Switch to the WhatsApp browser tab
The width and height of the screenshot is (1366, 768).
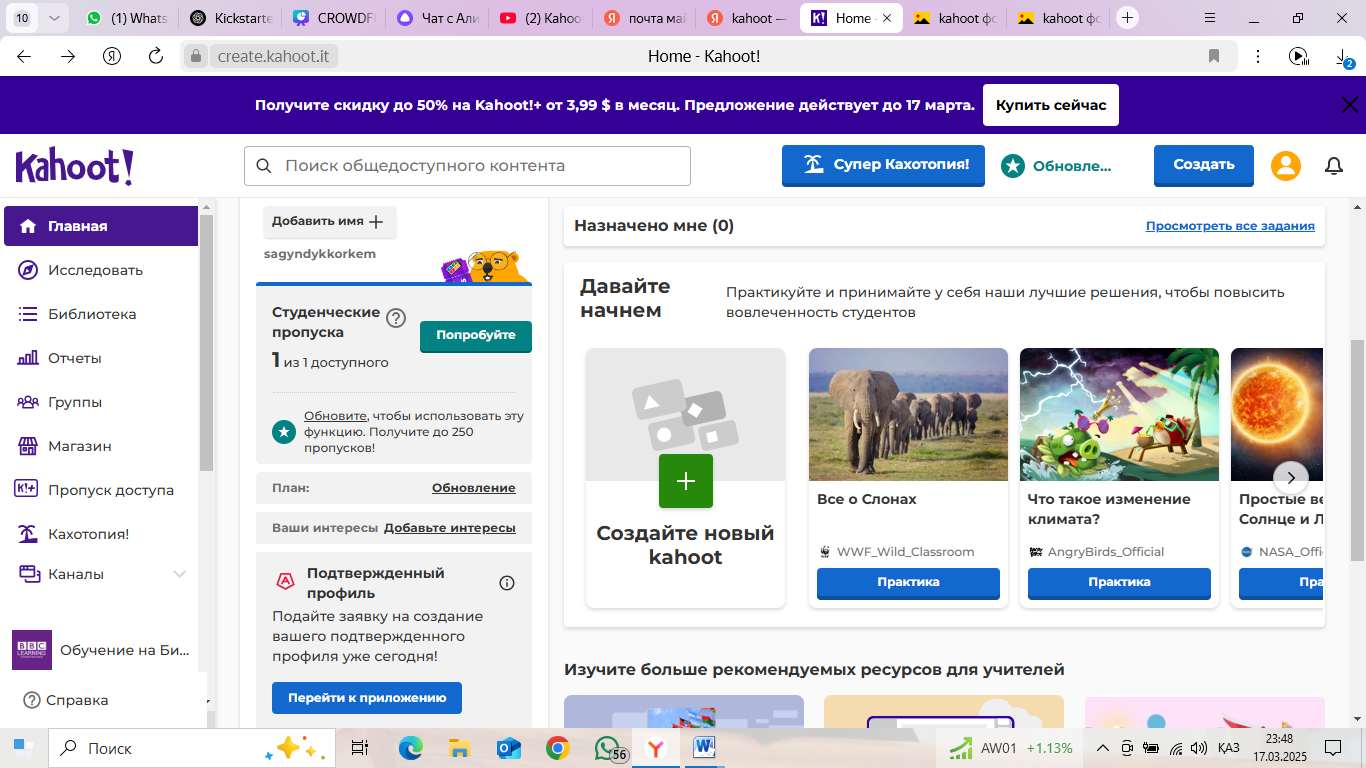pyautogui.click(x=127, y=18)
